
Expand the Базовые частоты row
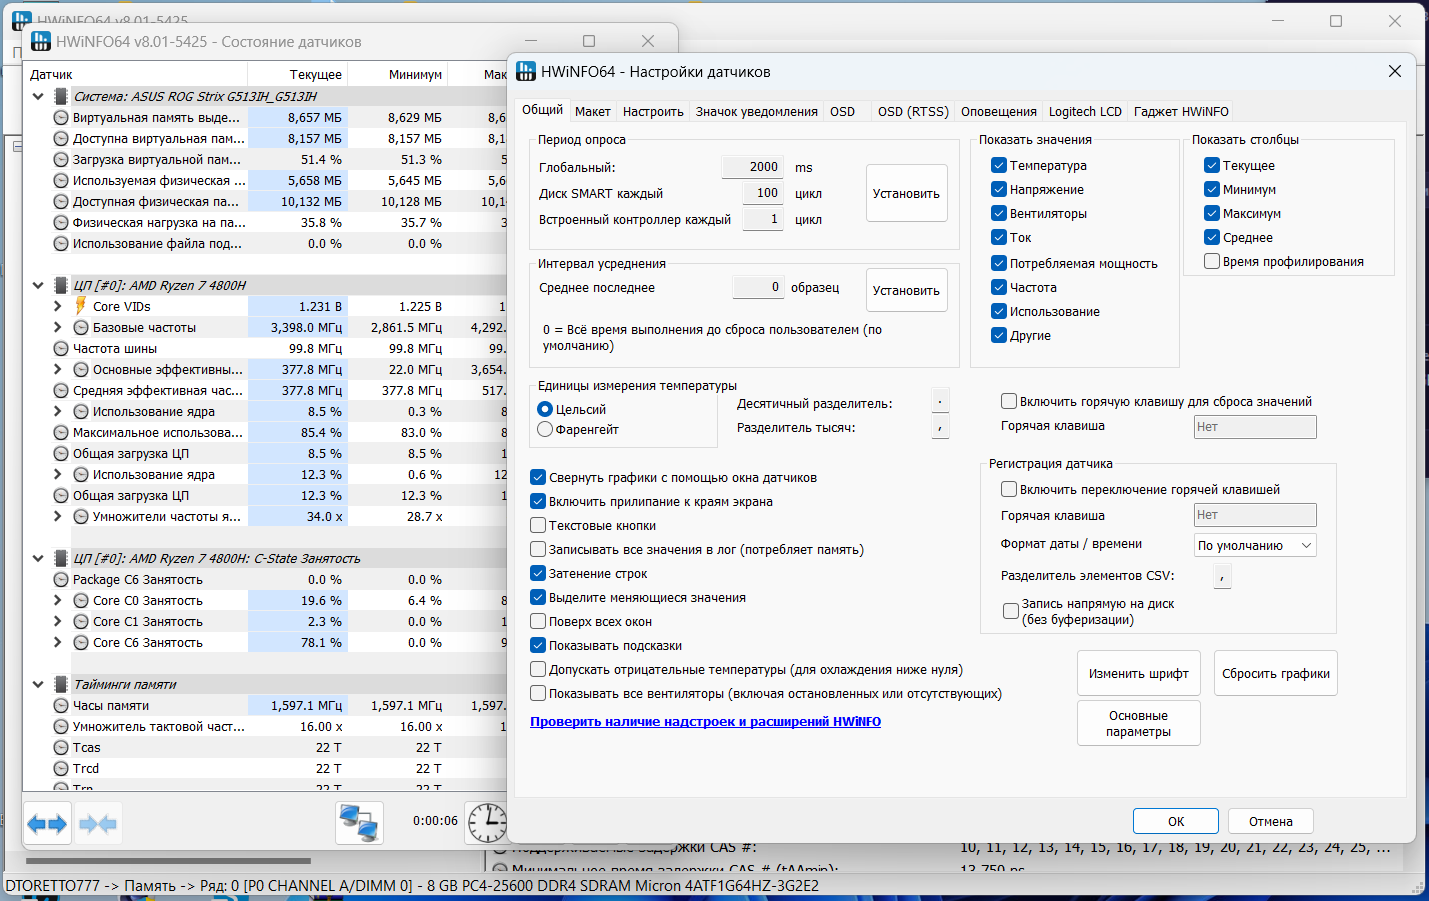pos(57,327)
